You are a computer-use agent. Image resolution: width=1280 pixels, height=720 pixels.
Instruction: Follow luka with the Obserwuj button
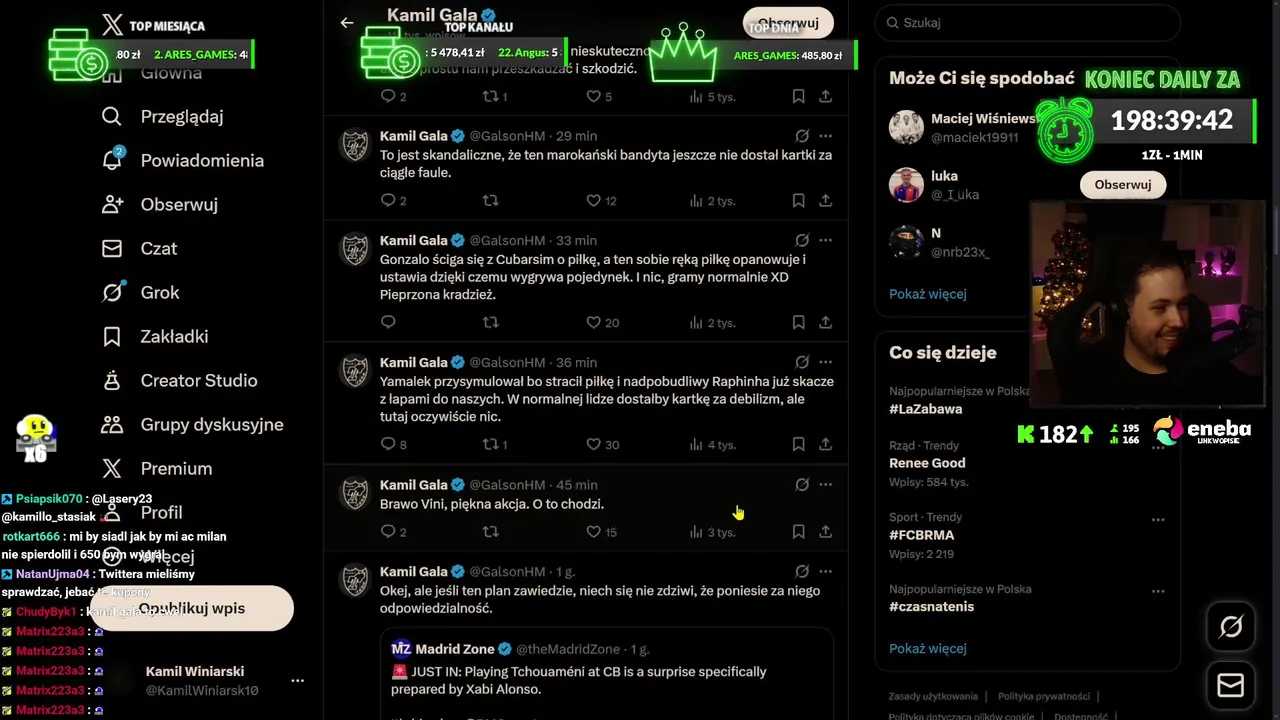coord(1123,184)
